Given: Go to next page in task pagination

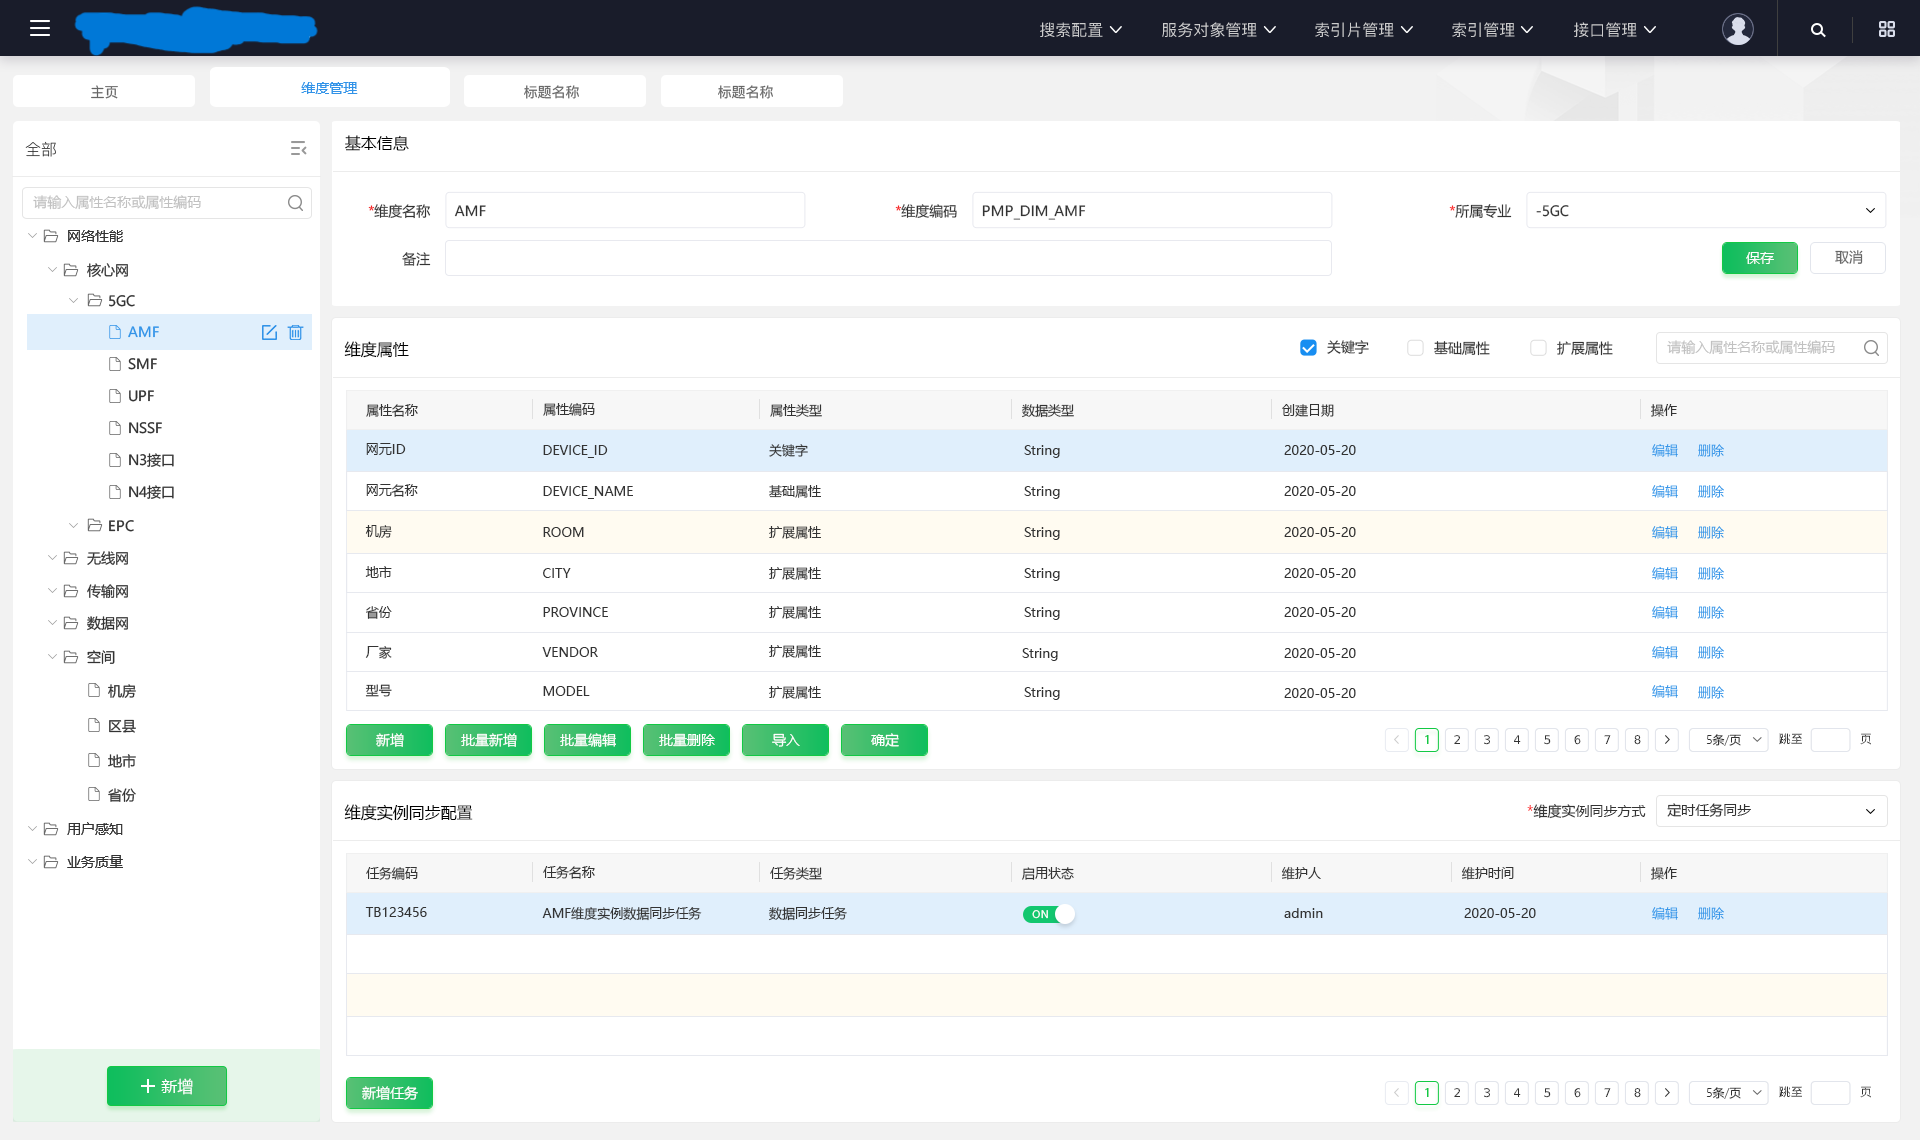Looking at the screenshot, I should click(1667, 1093).
